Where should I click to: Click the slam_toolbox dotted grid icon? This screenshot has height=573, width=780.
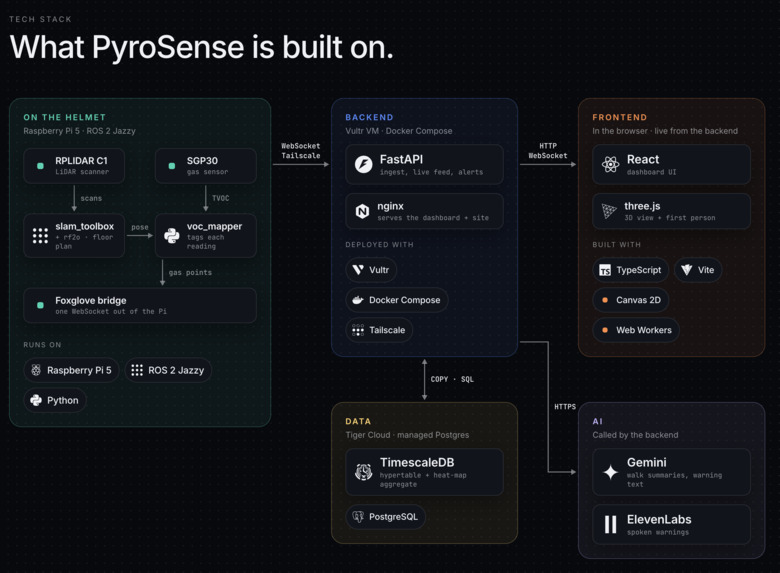40,236
